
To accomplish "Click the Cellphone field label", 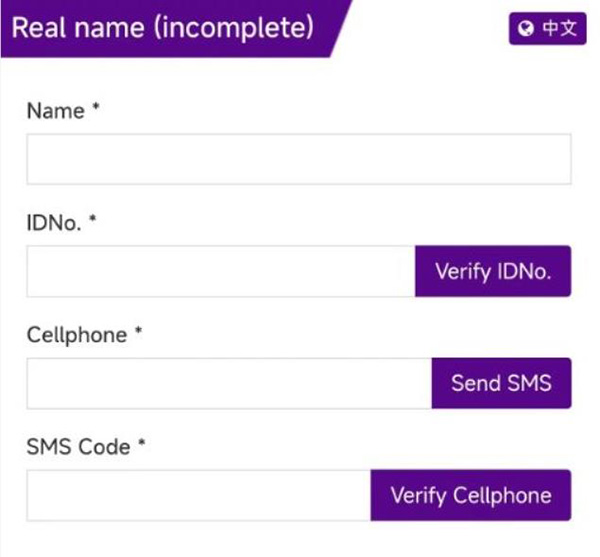I will [77, 335].
